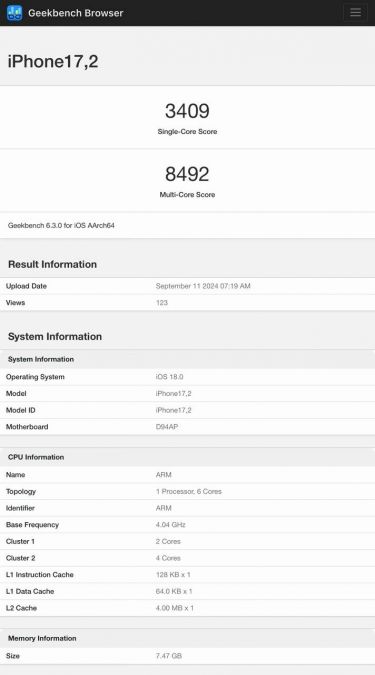Click the Memory Size 7.47 GB value

coord(169,656)
